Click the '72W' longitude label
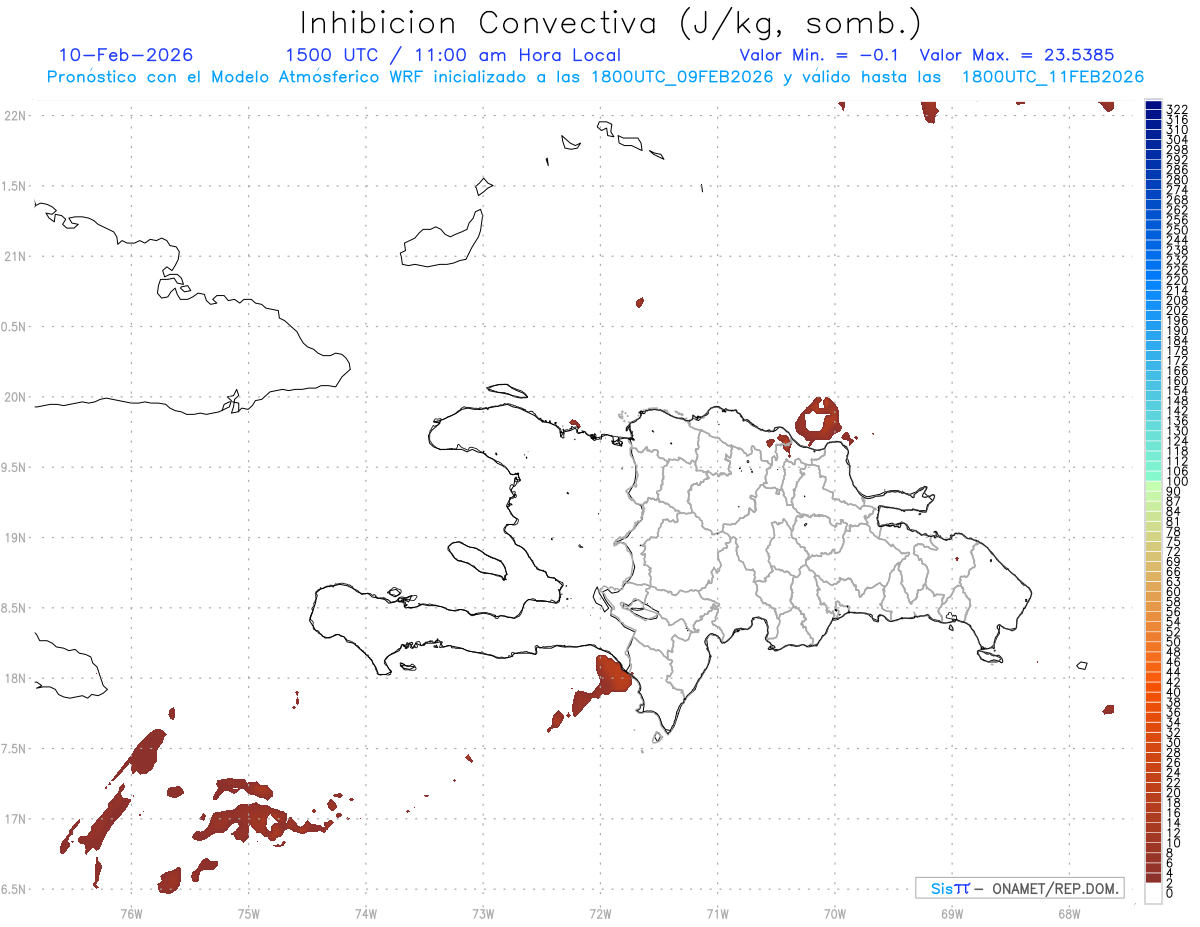Image resolution: width=1200 pixels, height=927 pixels. 600,912
